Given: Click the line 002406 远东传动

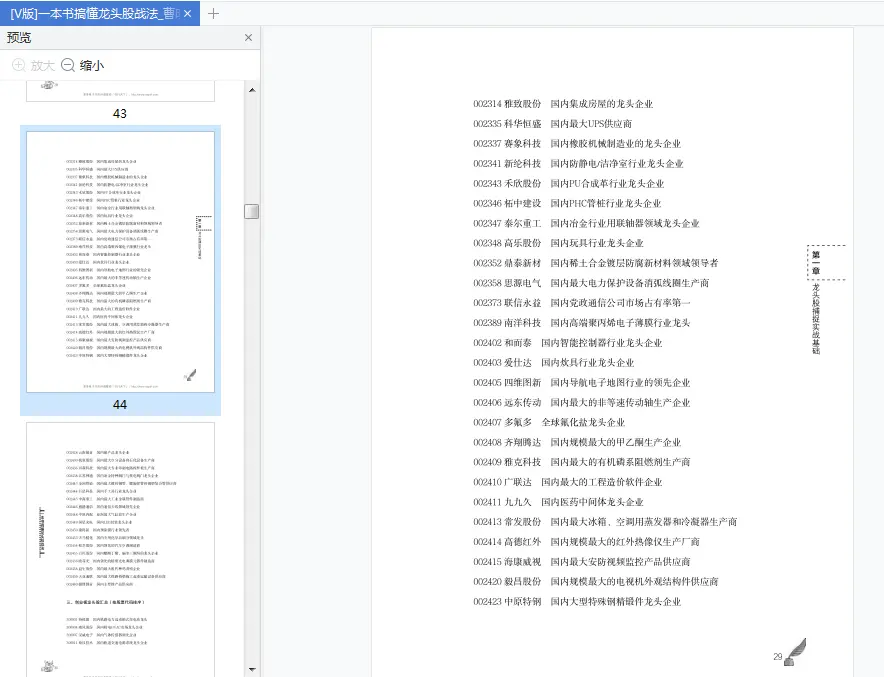Looking at the screenshot, I should 581,402.
